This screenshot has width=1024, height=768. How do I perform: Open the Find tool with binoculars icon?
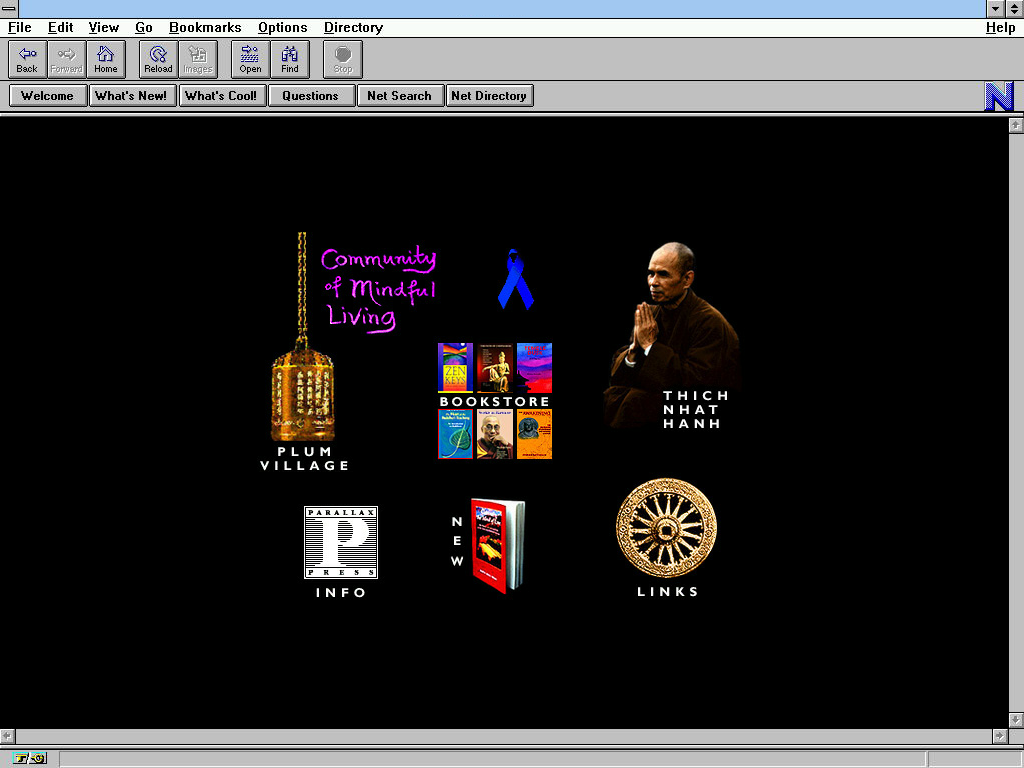(290, 59)
